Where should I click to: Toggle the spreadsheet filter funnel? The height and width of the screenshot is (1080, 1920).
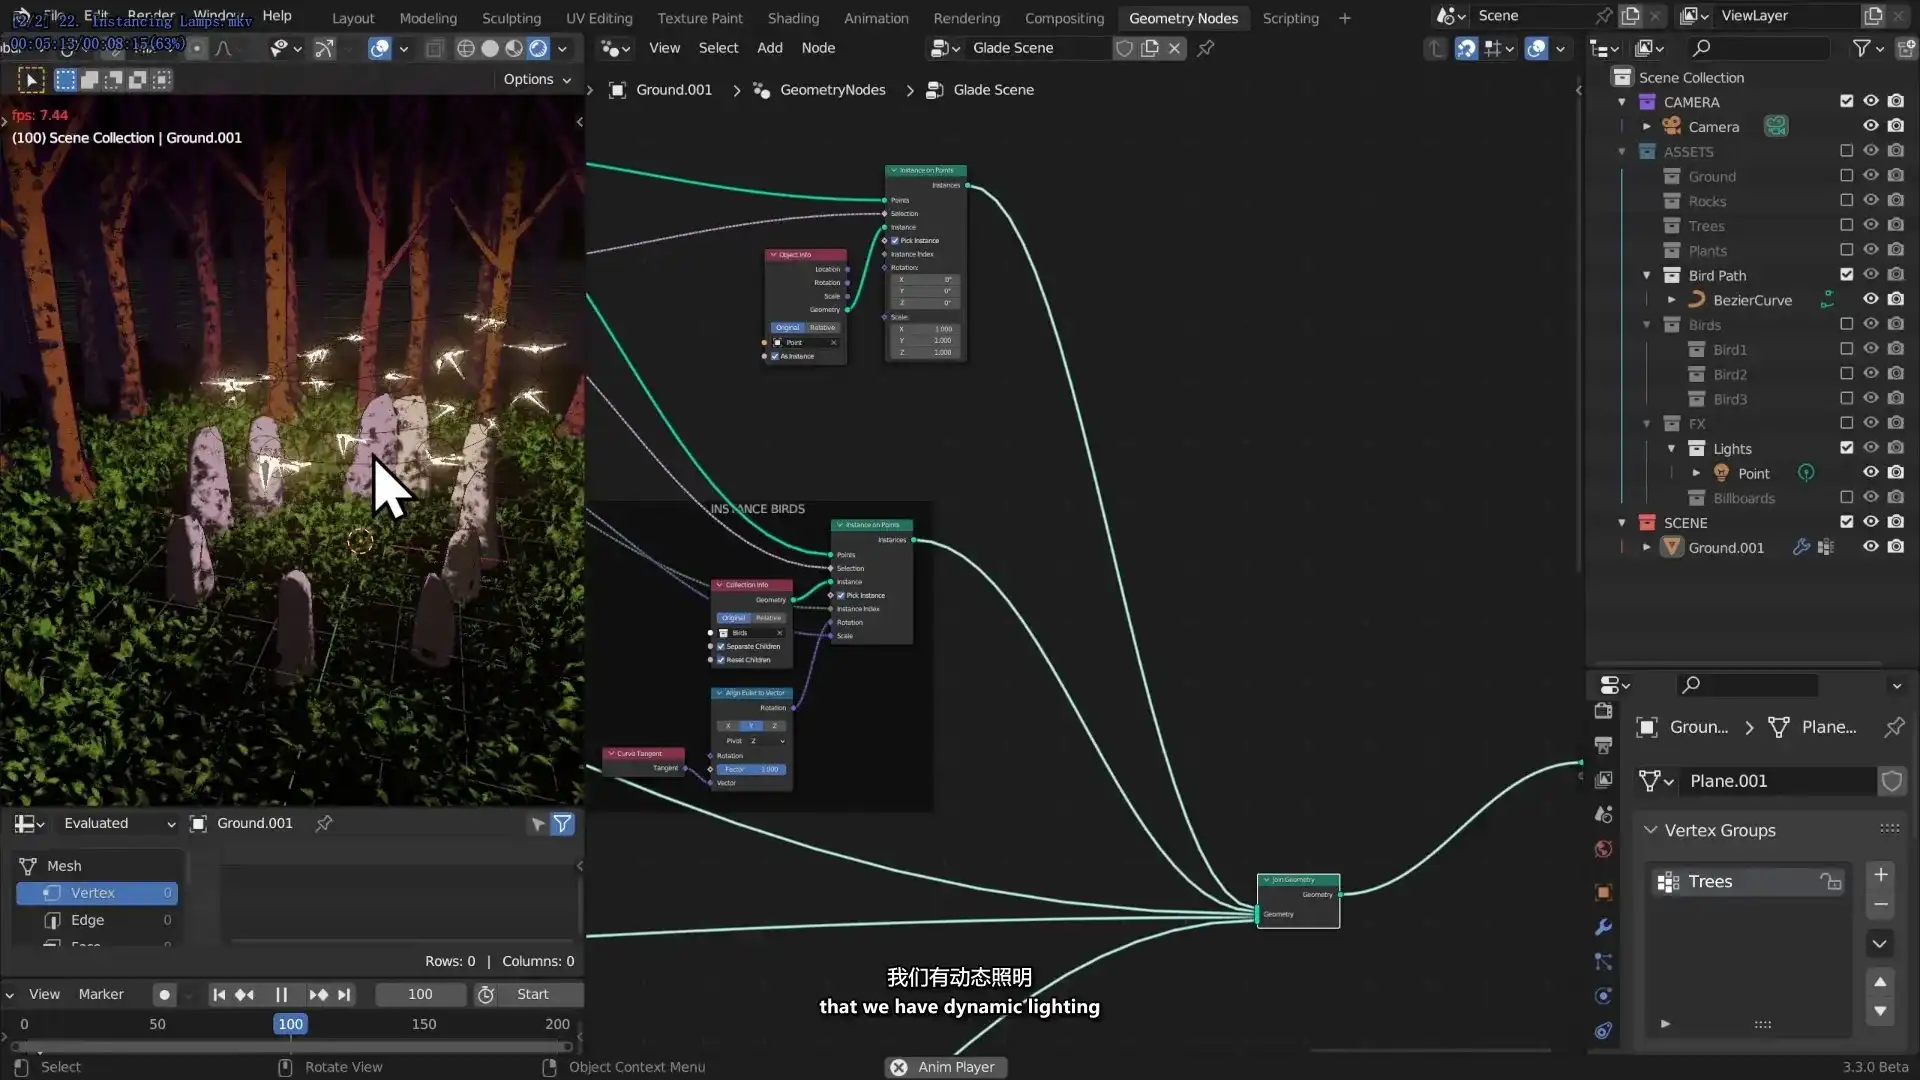[562, 823]
